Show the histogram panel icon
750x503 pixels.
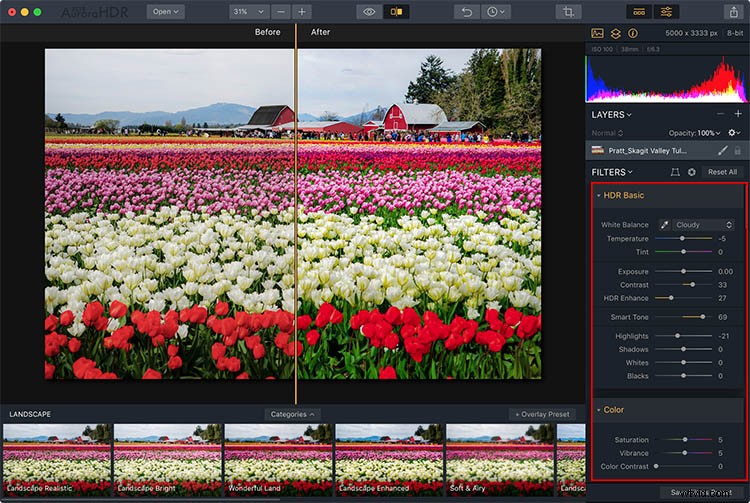(597, 33)
